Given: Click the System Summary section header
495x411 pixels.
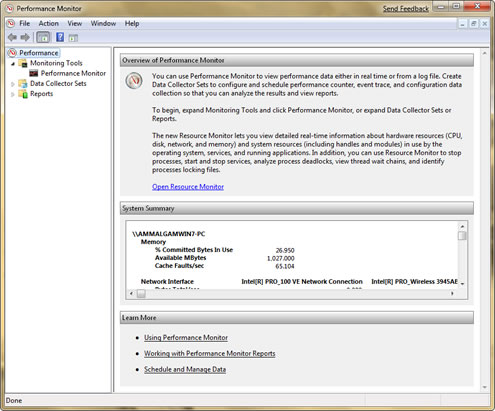Looking at the screenshot, I should tap(297, 208).
